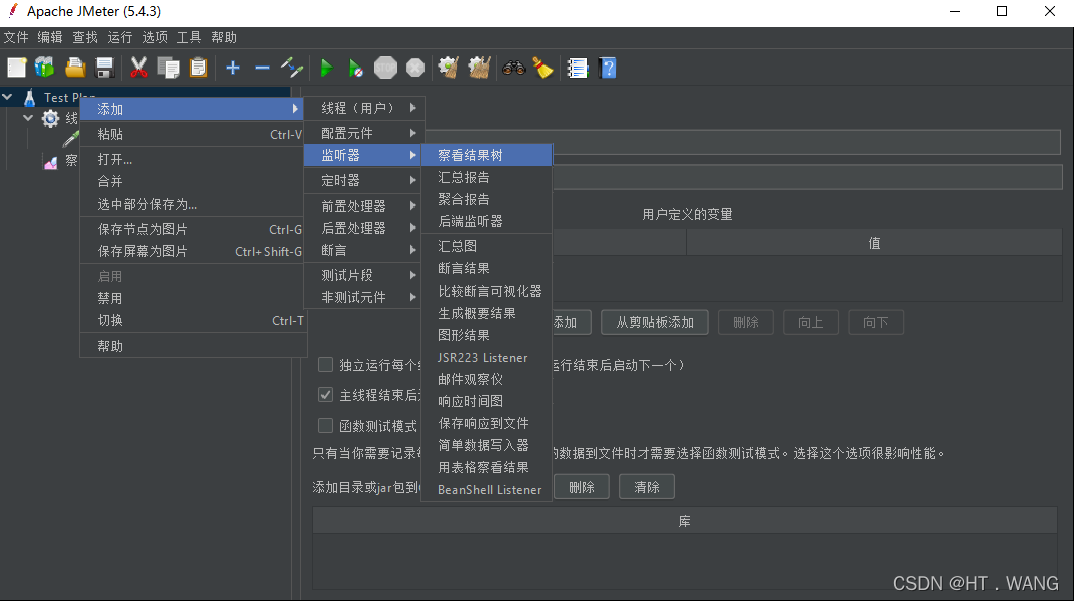Enable 独立运行每个线程组 checkbox

tap(325, 365)
